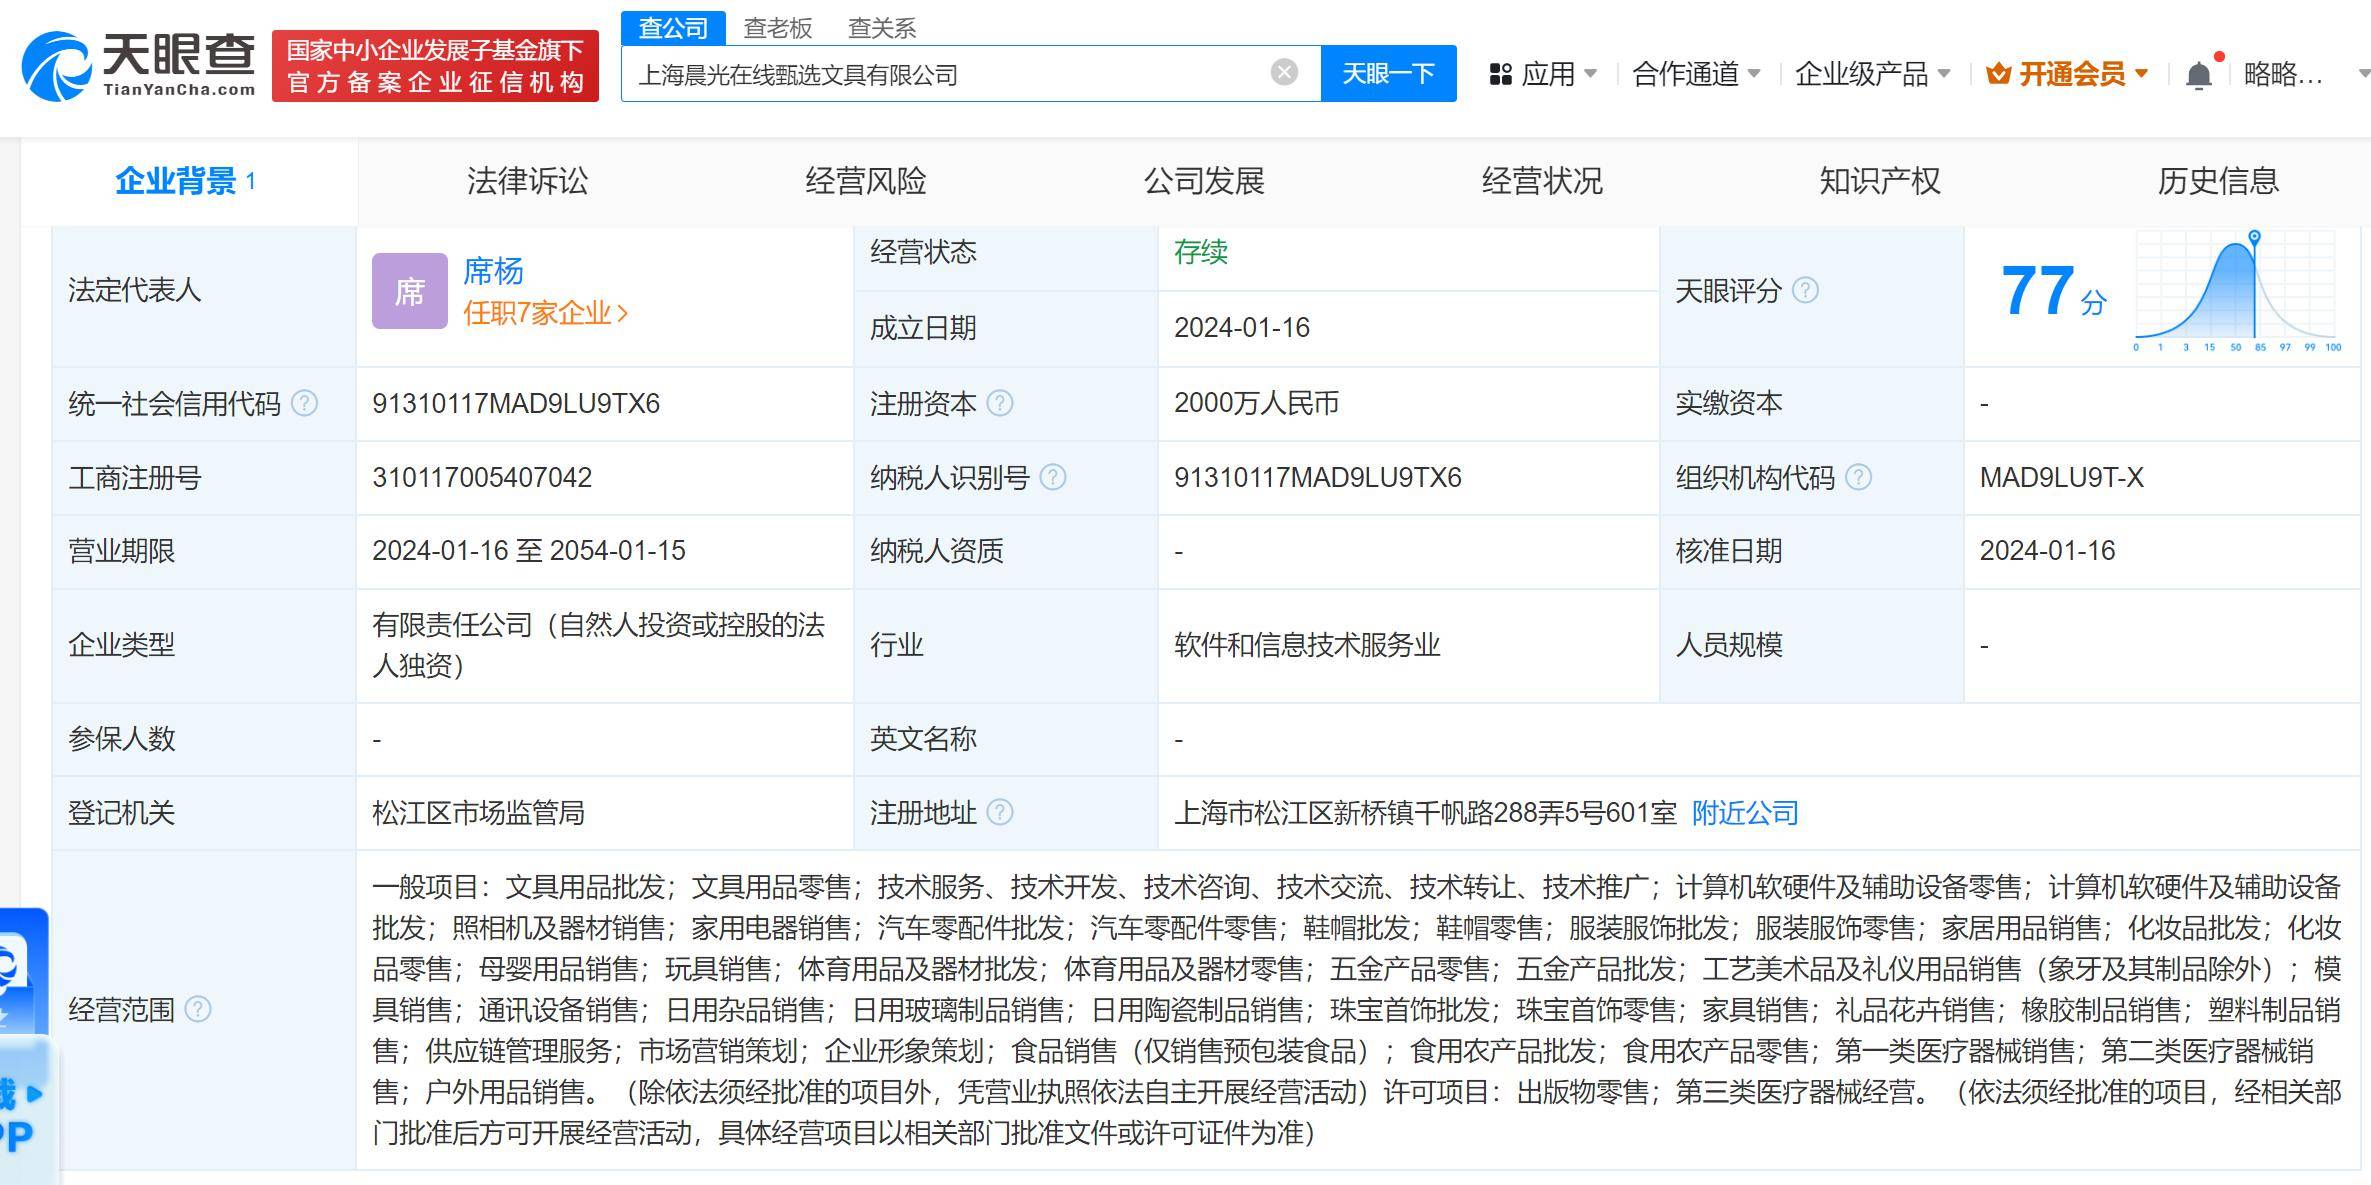The height and width of the screenshot is (1185, 2371).
Task: Click the 天眼一下 search button
Action: 1388,73
